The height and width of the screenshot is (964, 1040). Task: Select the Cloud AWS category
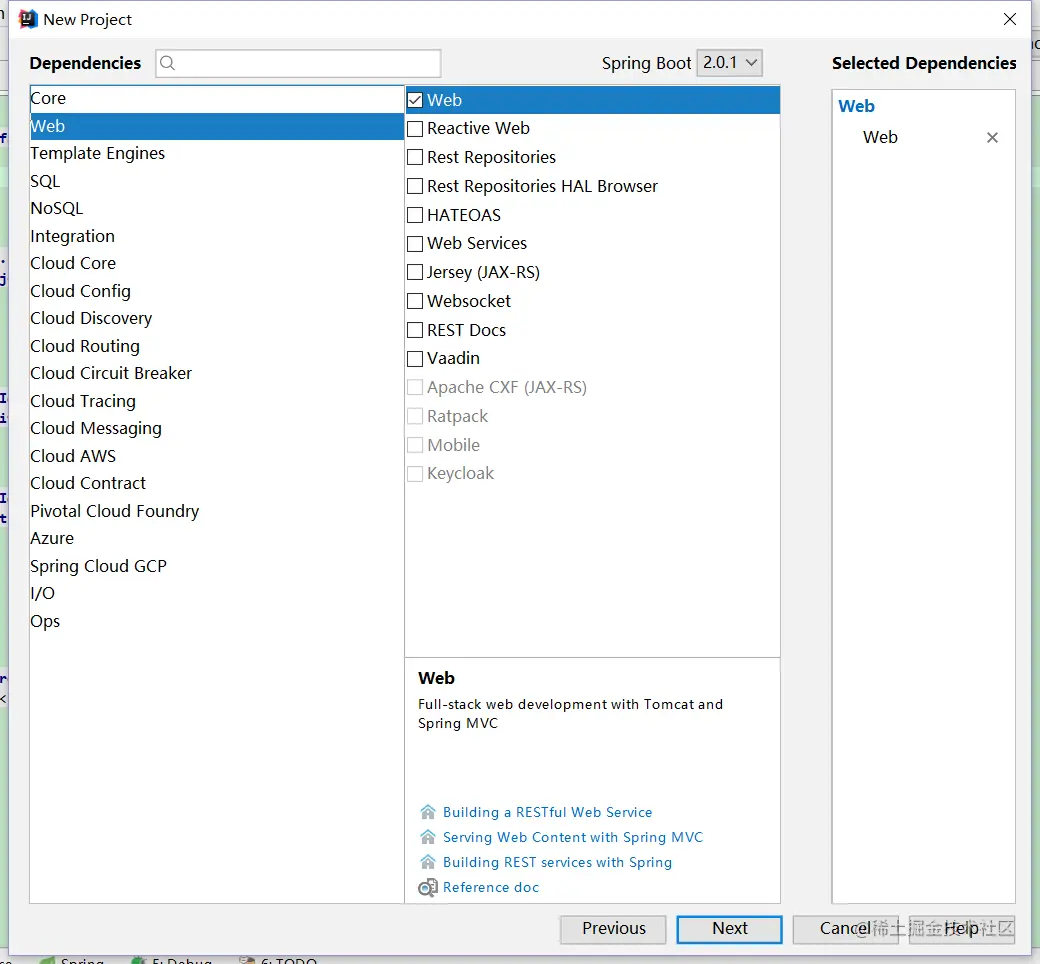[217, 456]
